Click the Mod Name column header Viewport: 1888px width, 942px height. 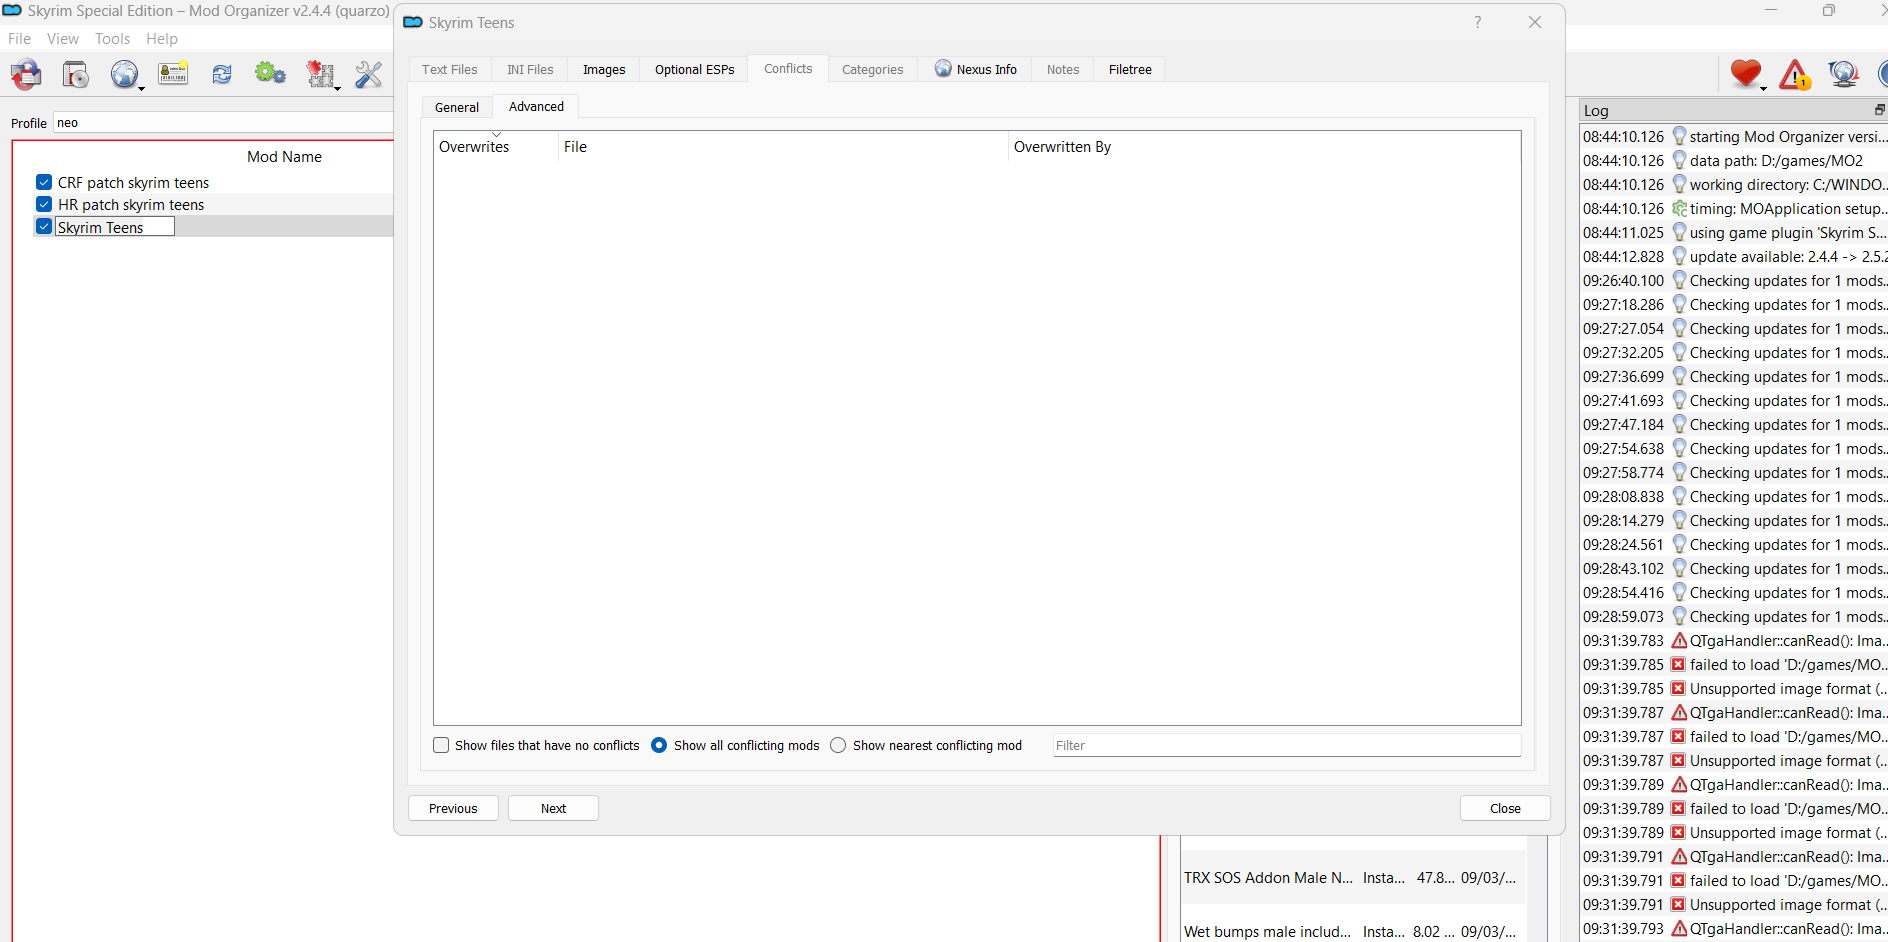[285, 157]
